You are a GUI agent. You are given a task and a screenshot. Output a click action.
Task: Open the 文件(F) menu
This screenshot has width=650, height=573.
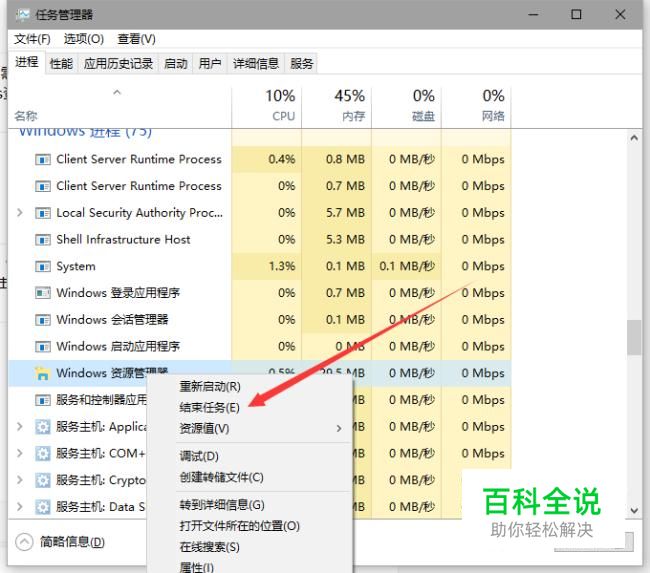click(32, 39)
